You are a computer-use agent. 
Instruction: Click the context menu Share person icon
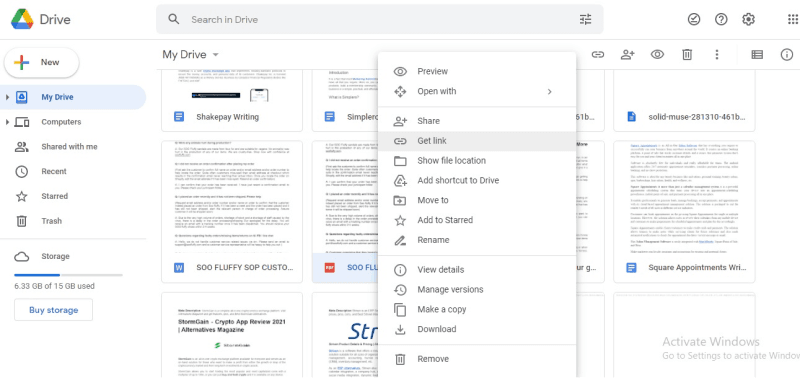coord(400,121)
